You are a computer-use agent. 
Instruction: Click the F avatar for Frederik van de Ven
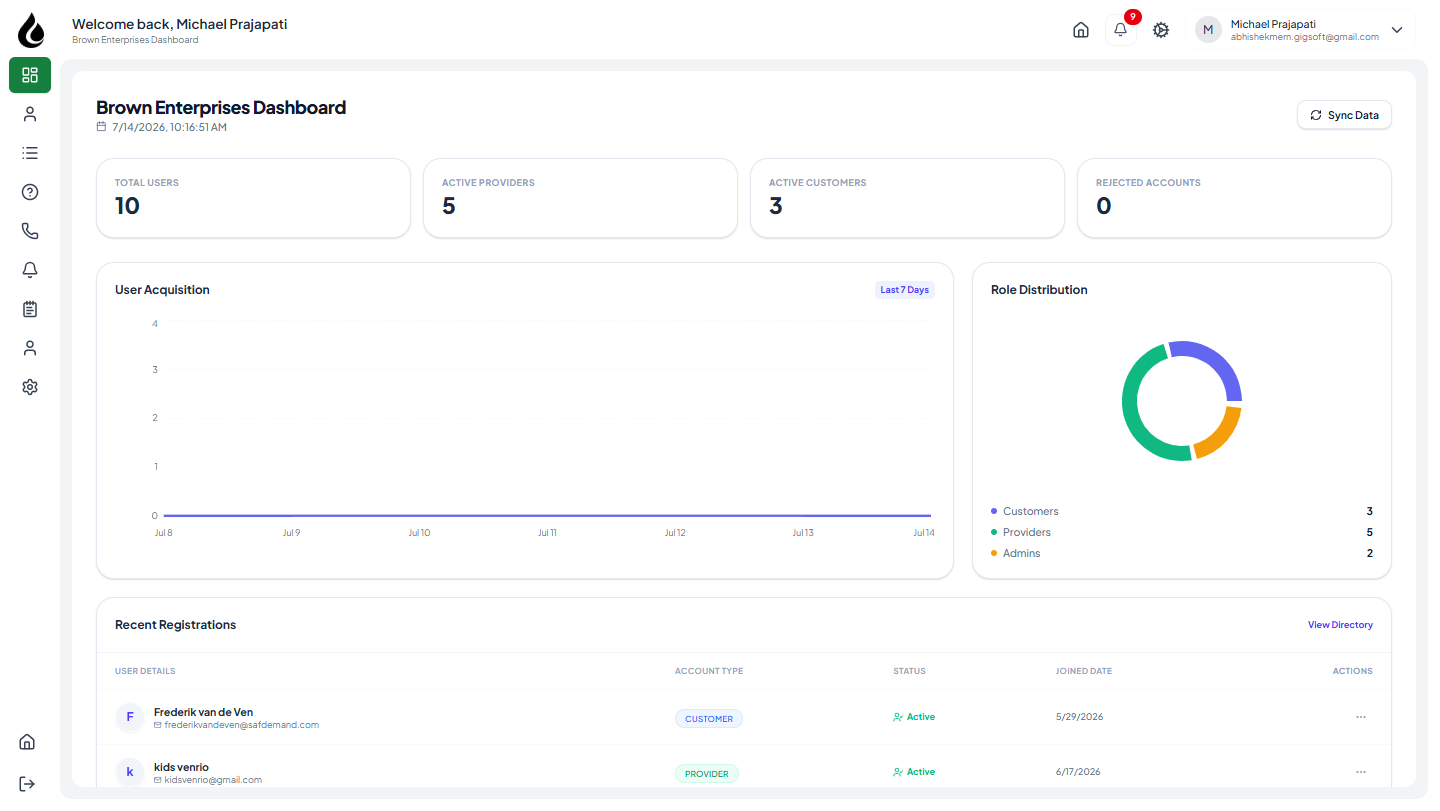(130, 717)
